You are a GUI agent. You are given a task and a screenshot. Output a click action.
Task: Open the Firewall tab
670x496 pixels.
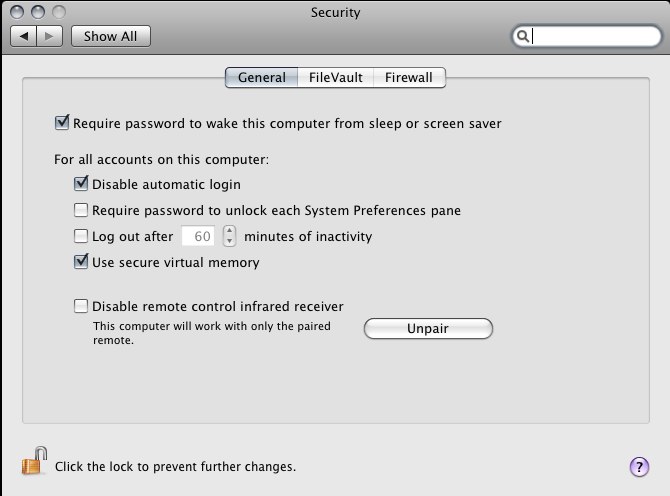[409, 77]
